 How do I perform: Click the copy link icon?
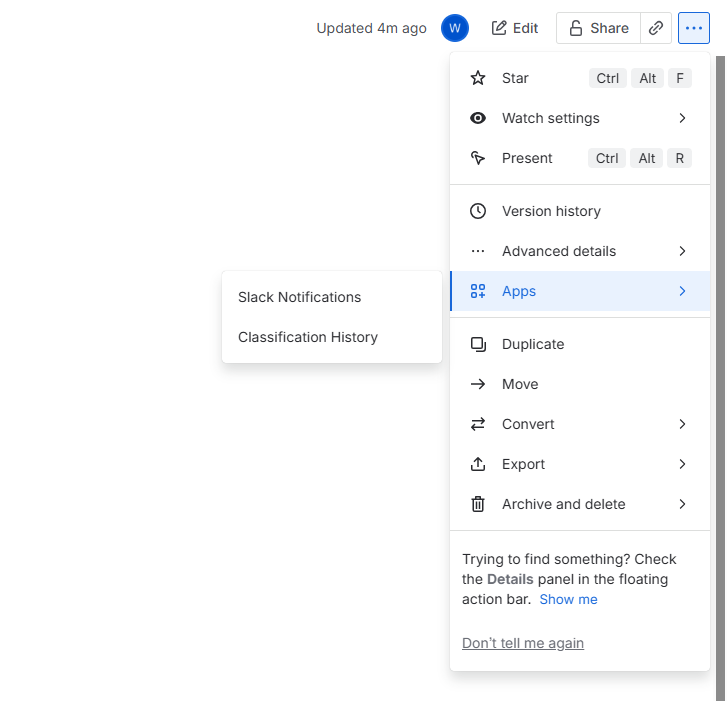click(656, 28)
